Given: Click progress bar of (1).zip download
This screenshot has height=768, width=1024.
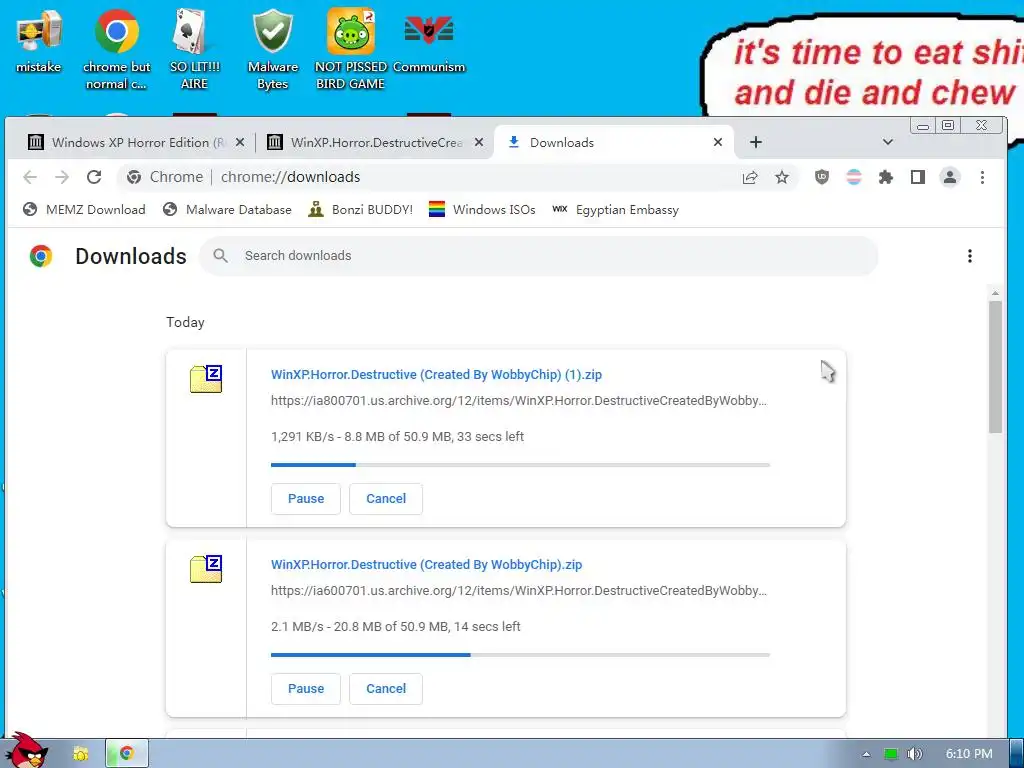Looking at the screenshot, I should click(x=520, y=465).
